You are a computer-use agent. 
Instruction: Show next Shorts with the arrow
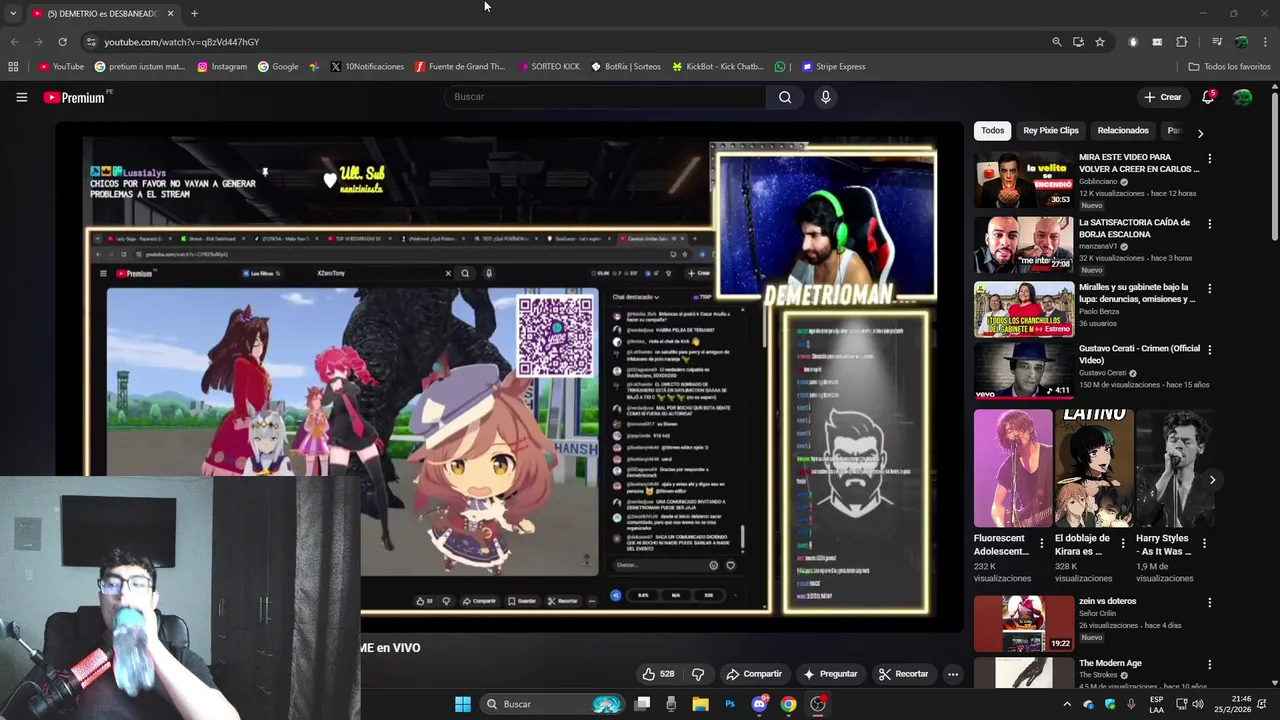click(1212, 480)
